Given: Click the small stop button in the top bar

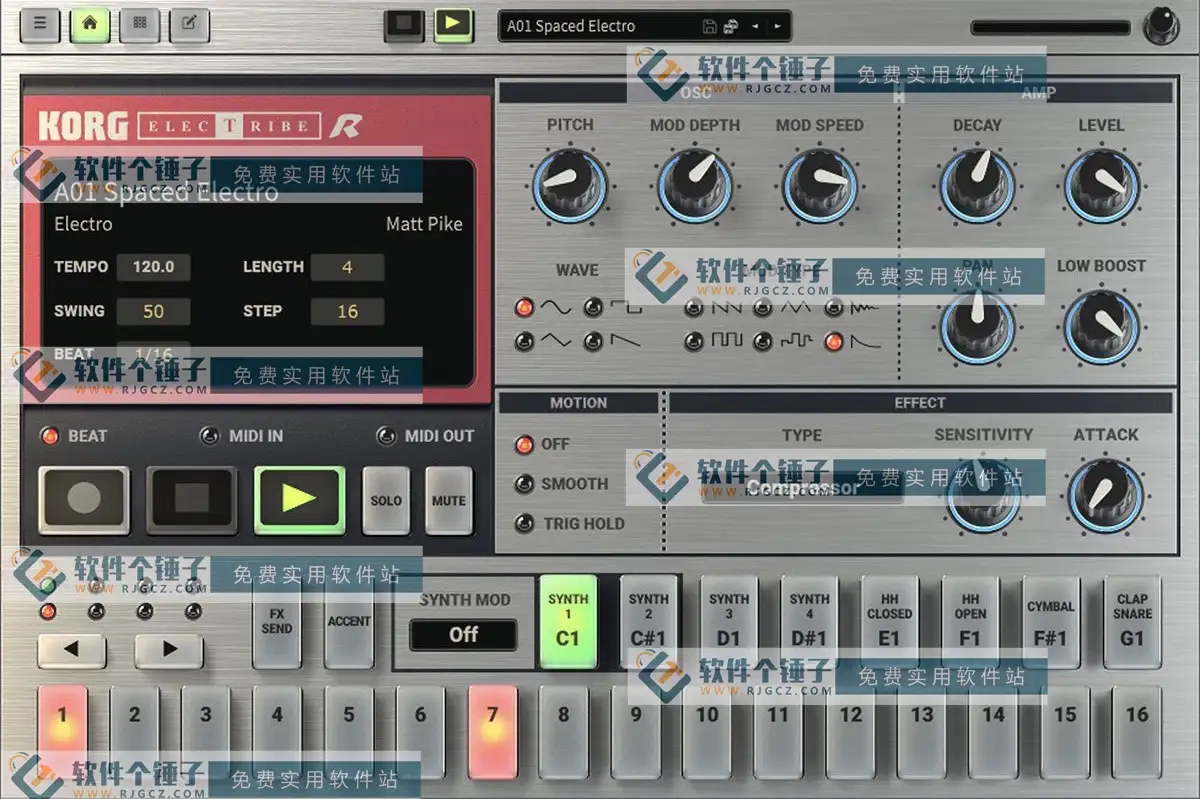Looking at the screenshot, I should pyautogui.click(x=404, y=25).
